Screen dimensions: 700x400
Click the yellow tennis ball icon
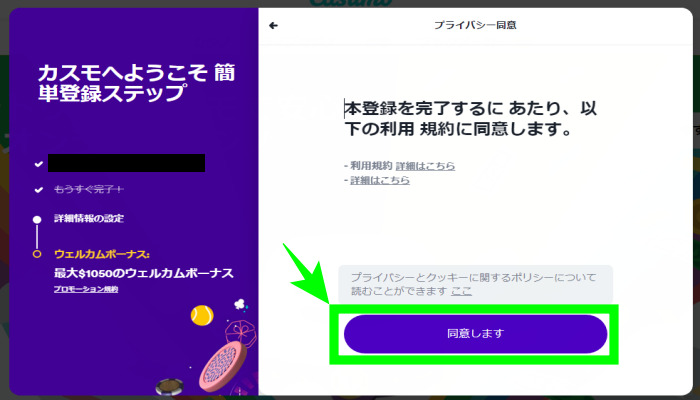pos(202,315)
